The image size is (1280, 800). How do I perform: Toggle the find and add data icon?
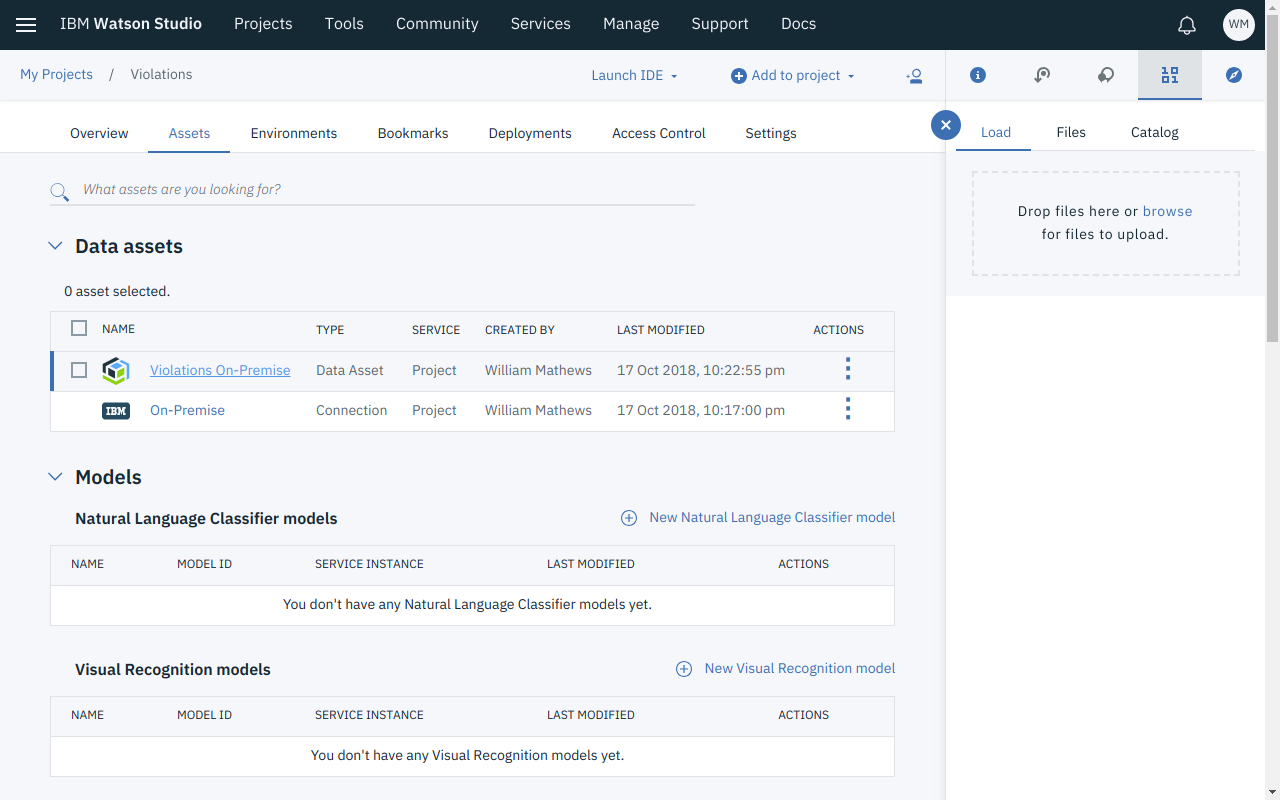coord(1170,75)
